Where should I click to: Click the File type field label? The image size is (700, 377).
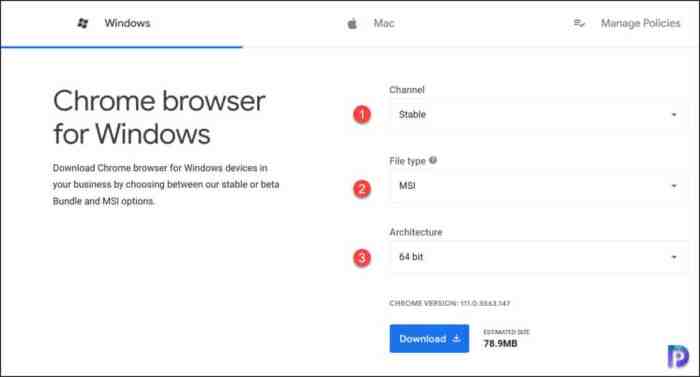click(408, 161)
